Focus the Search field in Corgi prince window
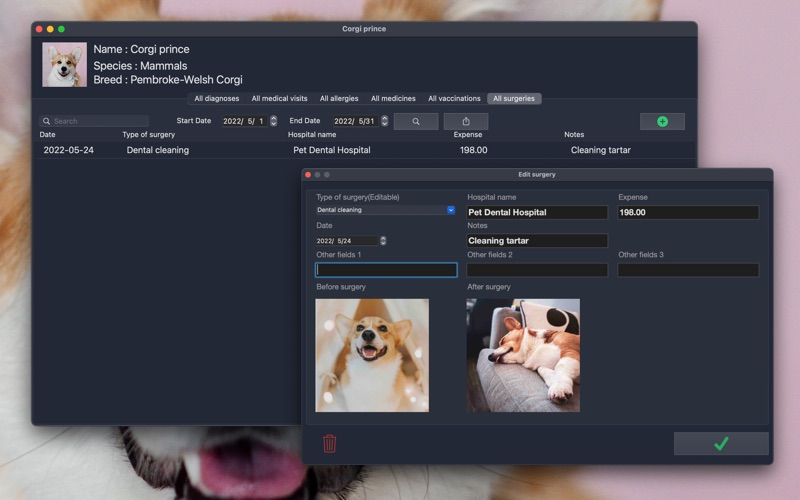Viewport: 800px width, 500px height. [94, 121]
